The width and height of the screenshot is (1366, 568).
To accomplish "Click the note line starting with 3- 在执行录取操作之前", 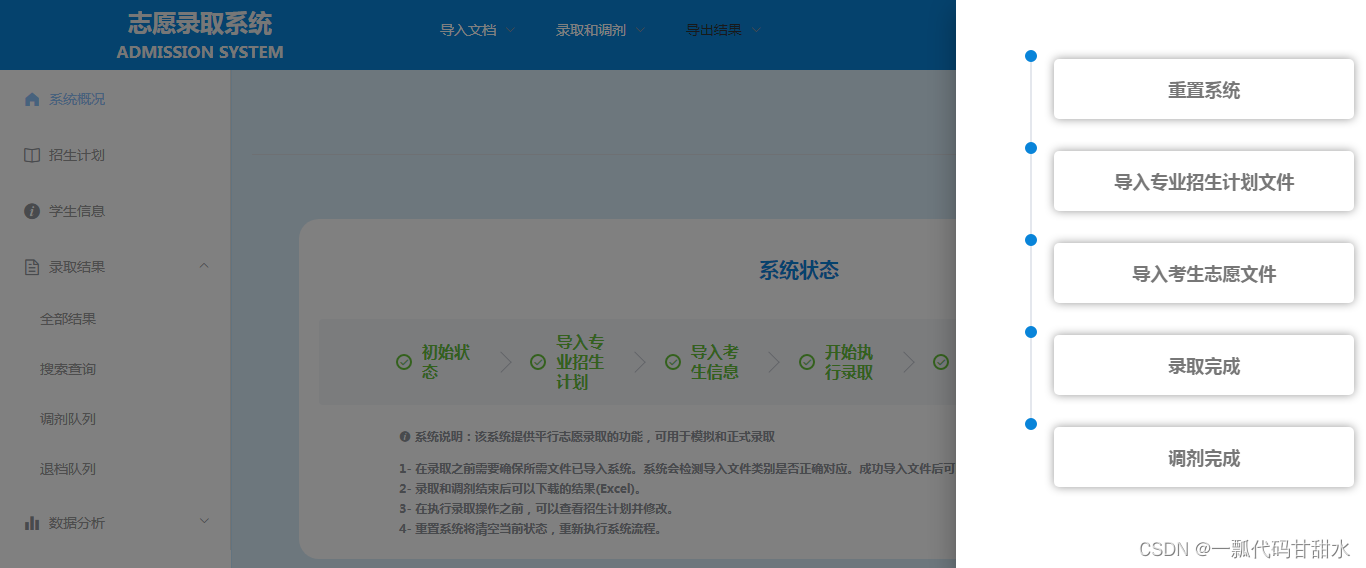I will click(537, 508).
